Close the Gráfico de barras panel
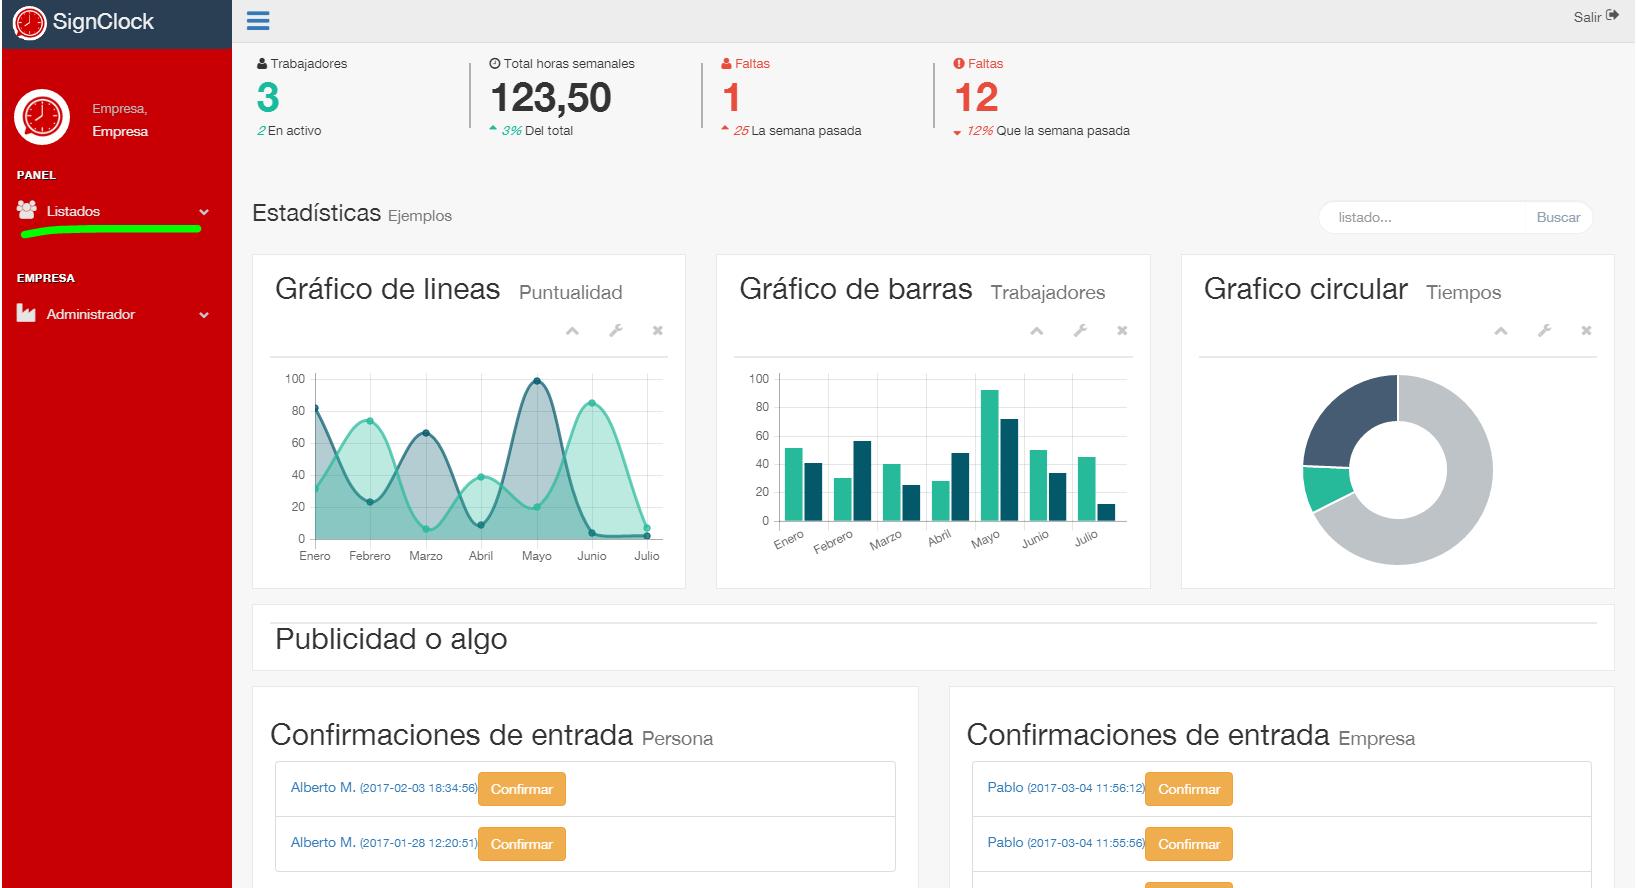 coord(1122,331)
